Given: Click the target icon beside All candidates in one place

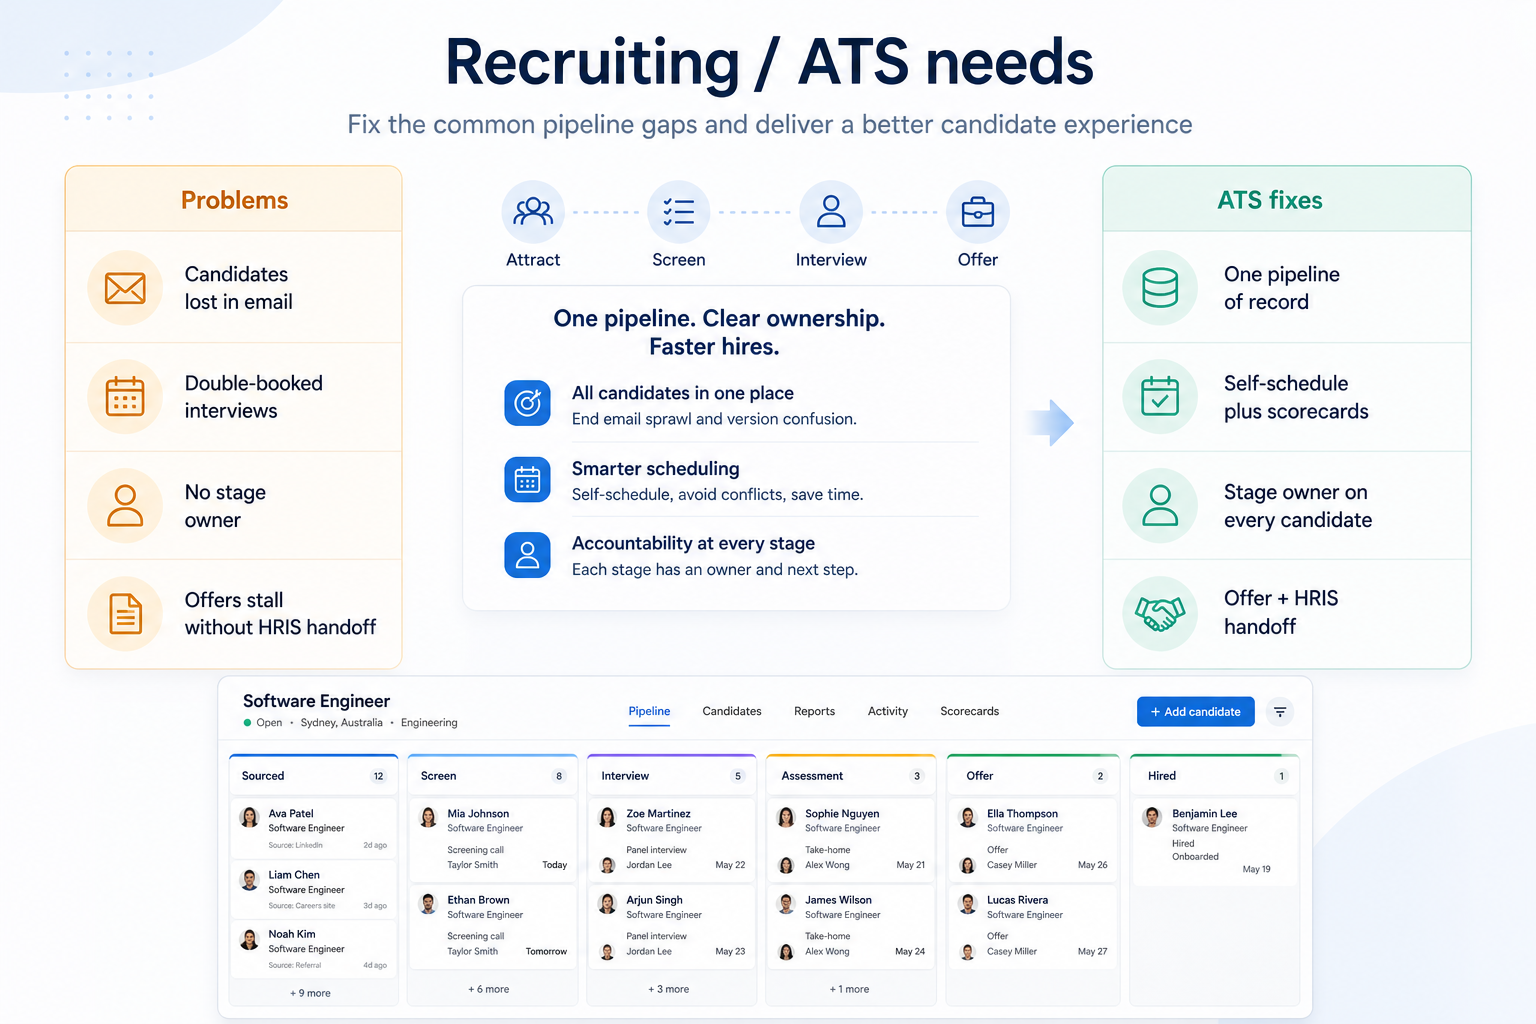Looking at the screenshot, I should pos(527,403).
